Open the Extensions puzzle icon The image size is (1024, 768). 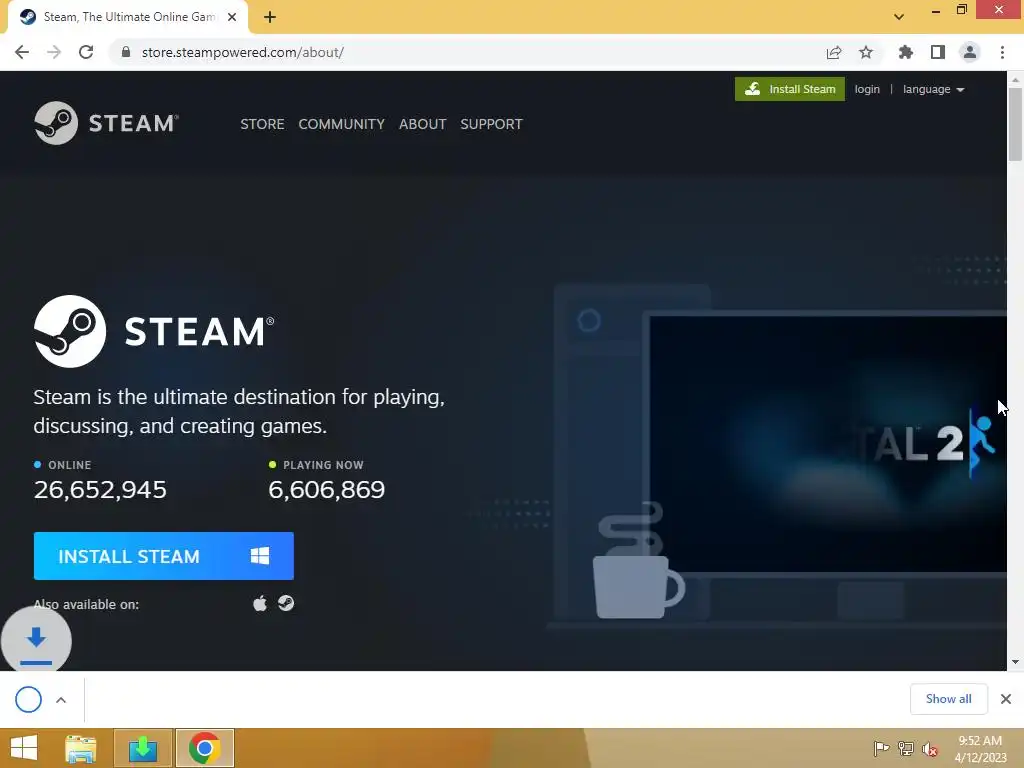click(905, 52)
